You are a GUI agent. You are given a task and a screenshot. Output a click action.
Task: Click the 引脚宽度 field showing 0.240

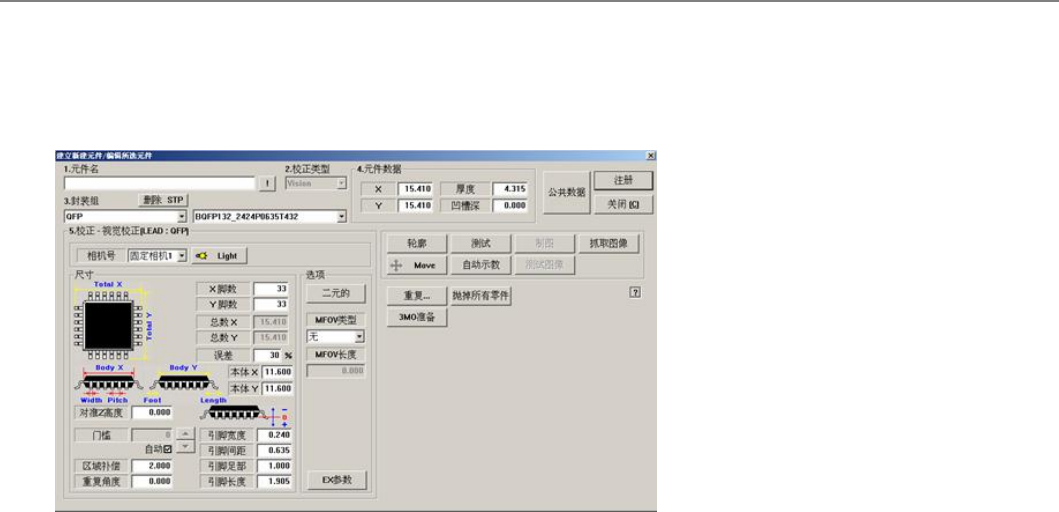point(275,434)
